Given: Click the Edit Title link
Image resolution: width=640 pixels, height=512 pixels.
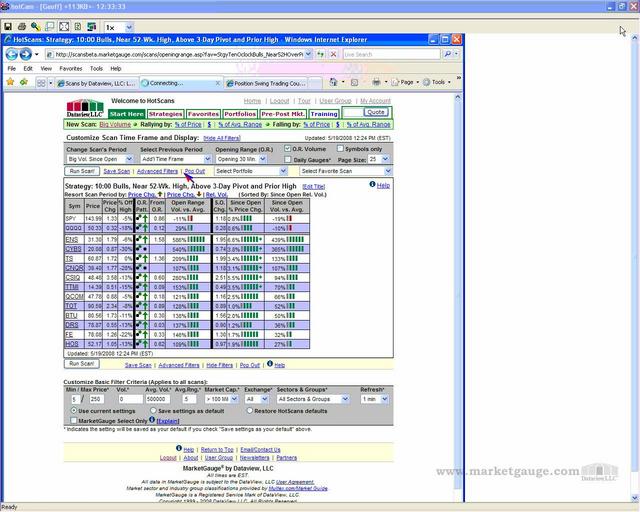Looking at the screenshot, I should tap(313, 187).
